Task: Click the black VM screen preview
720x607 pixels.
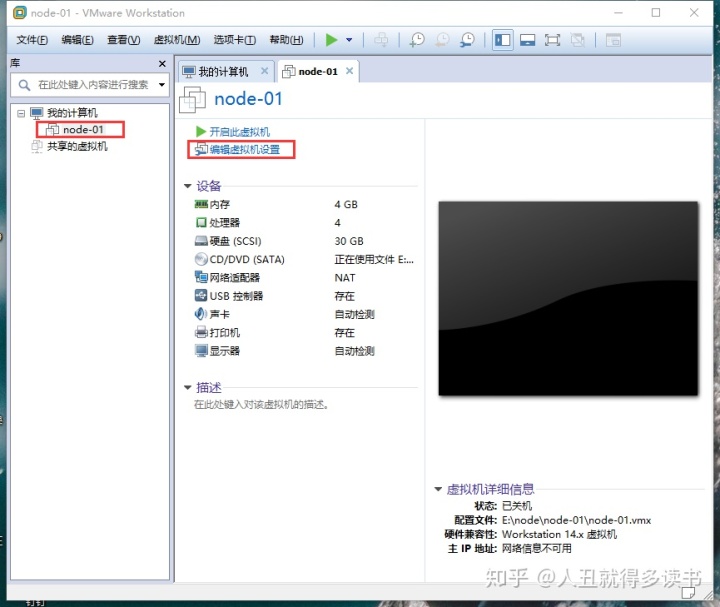Action: [x=568, y=298]
